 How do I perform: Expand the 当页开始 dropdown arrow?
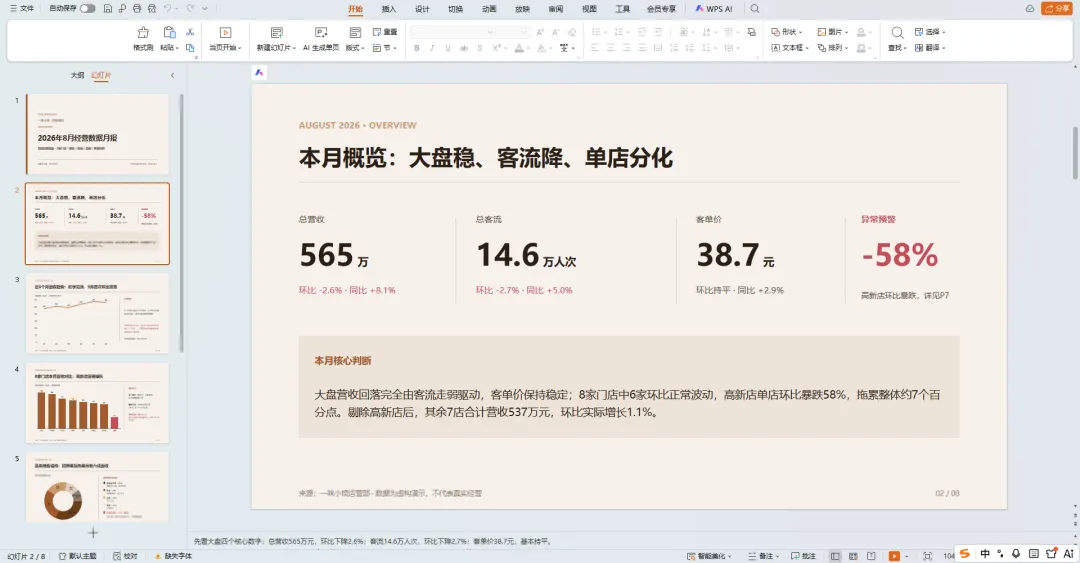pos(240,48)
